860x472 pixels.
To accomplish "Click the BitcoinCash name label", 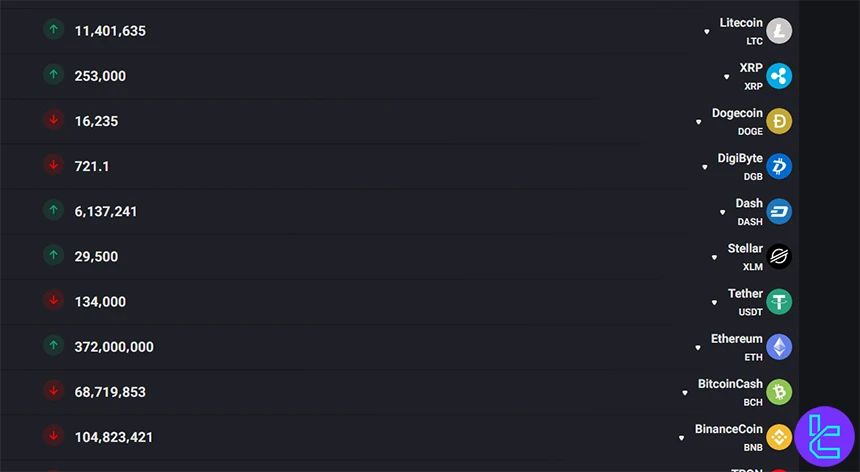I will [730, 384].
